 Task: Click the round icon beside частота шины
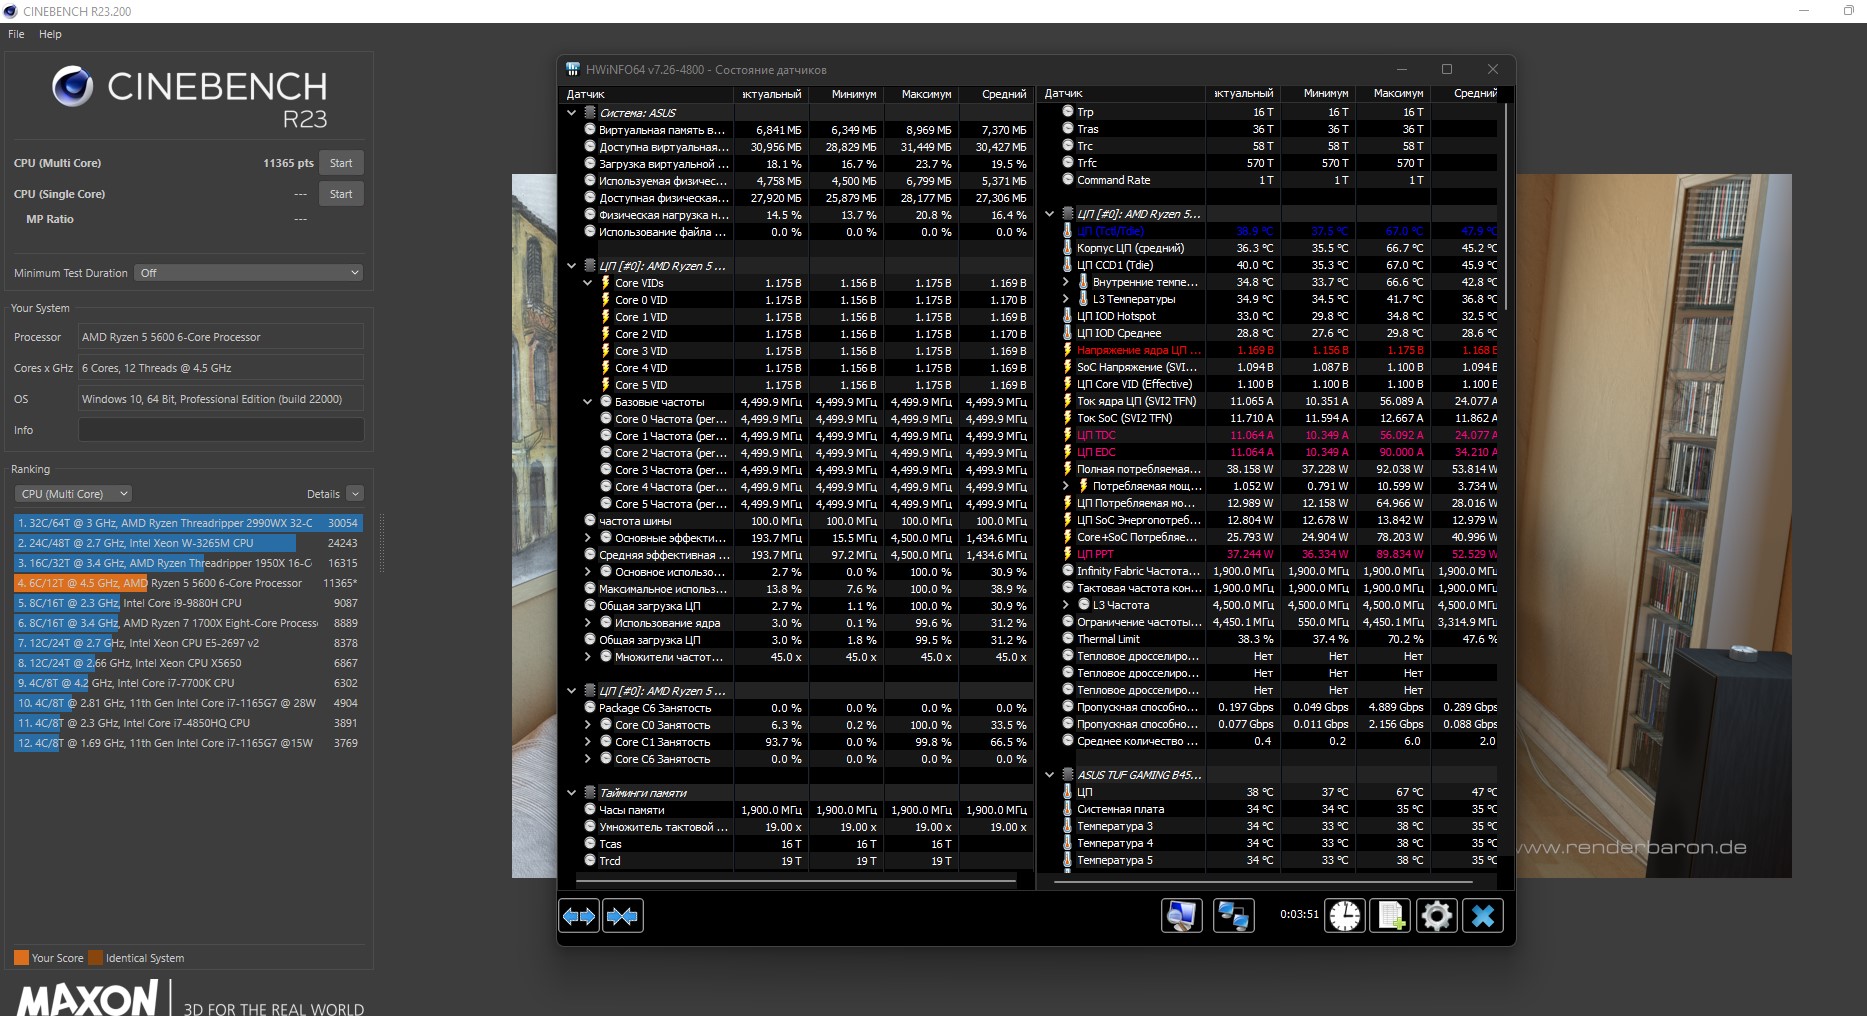click(x=590, y=521)
